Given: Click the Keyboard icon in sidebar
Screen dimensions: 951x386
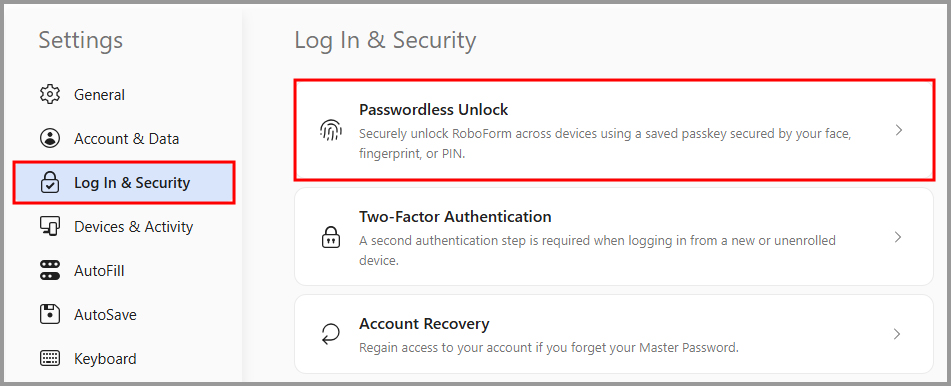Looking at the screenshot, I should [50, 358].
